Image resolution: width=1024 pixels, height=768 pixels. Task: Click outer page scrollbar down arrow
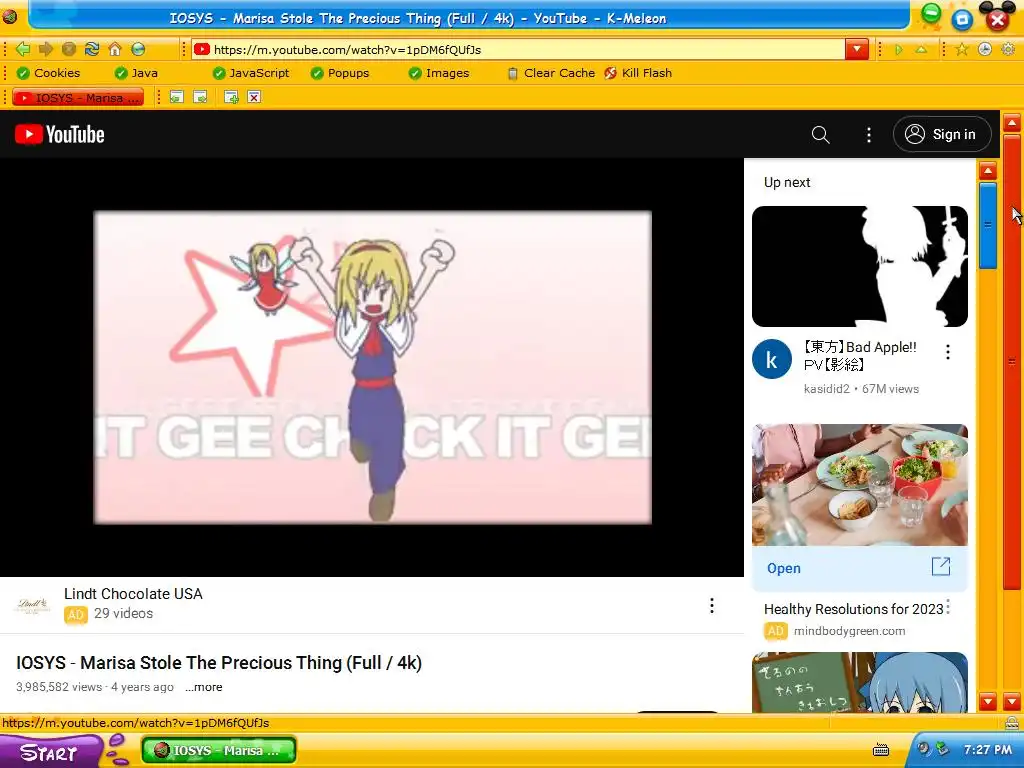[x=1012, y=702]
